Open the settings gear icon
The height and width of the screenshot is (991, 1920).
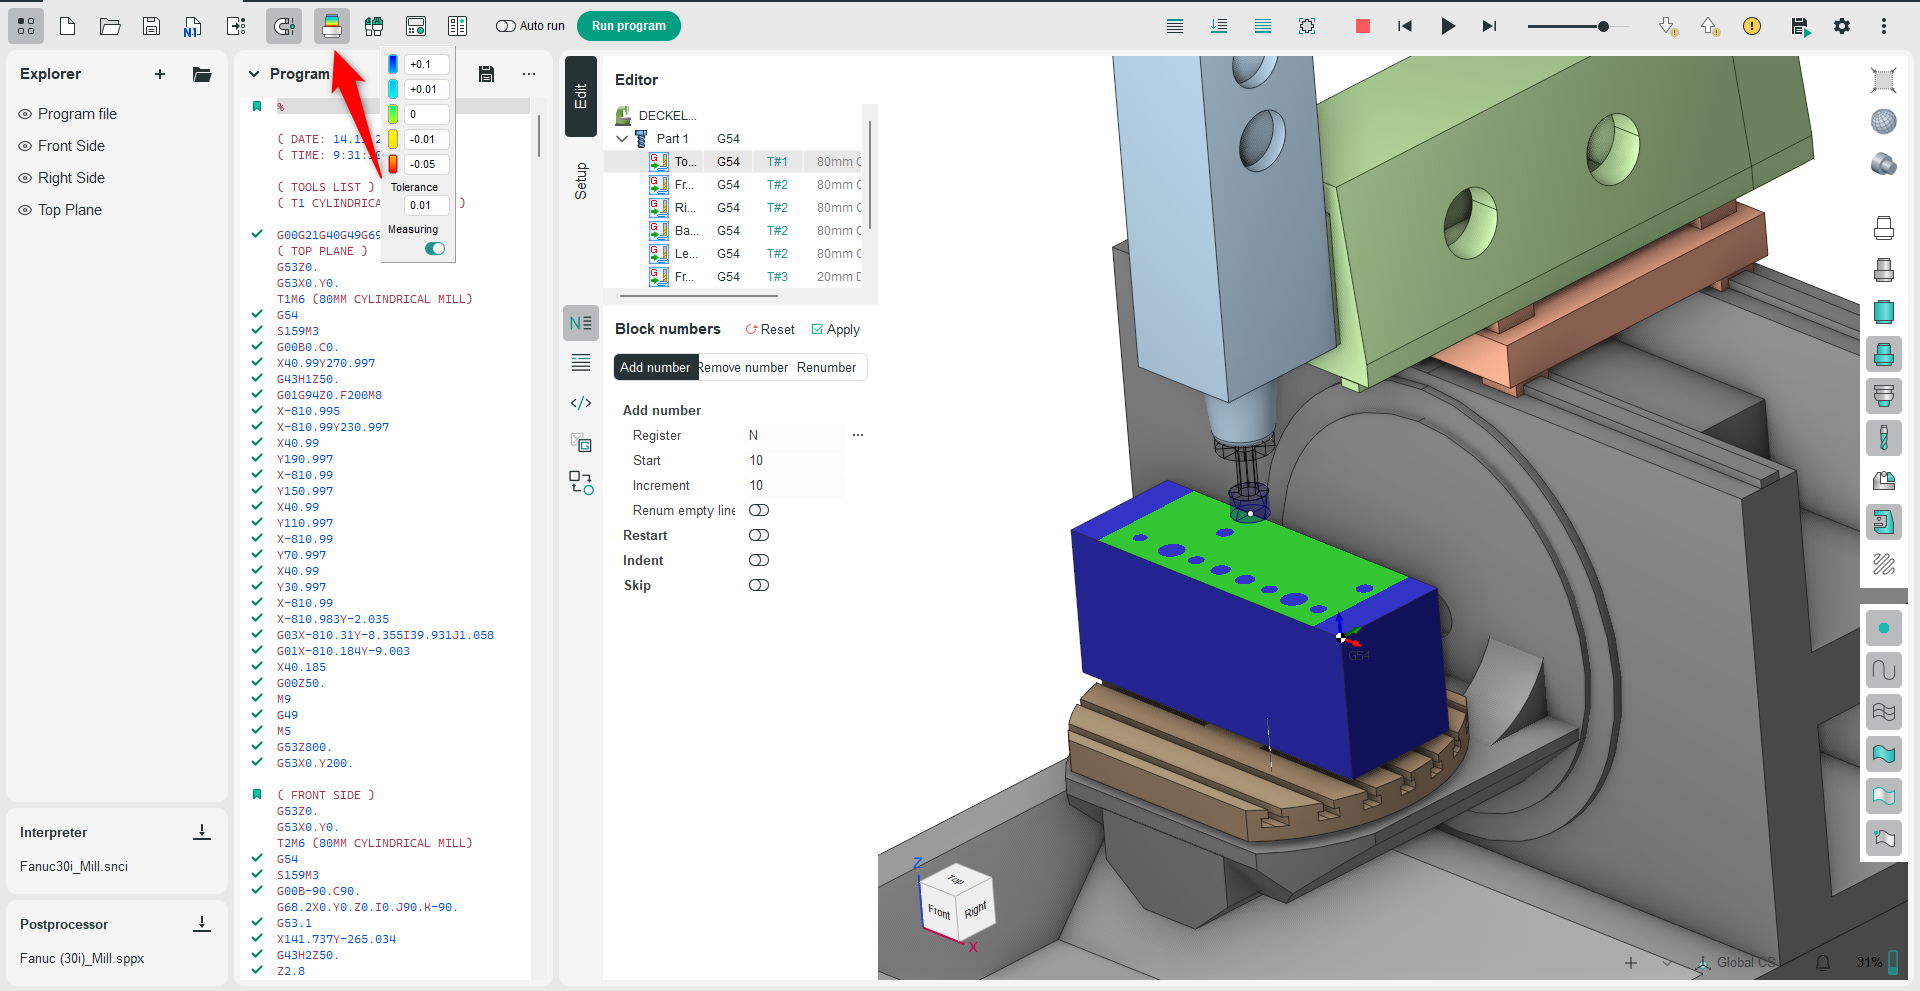click(x=1842, y=26)
